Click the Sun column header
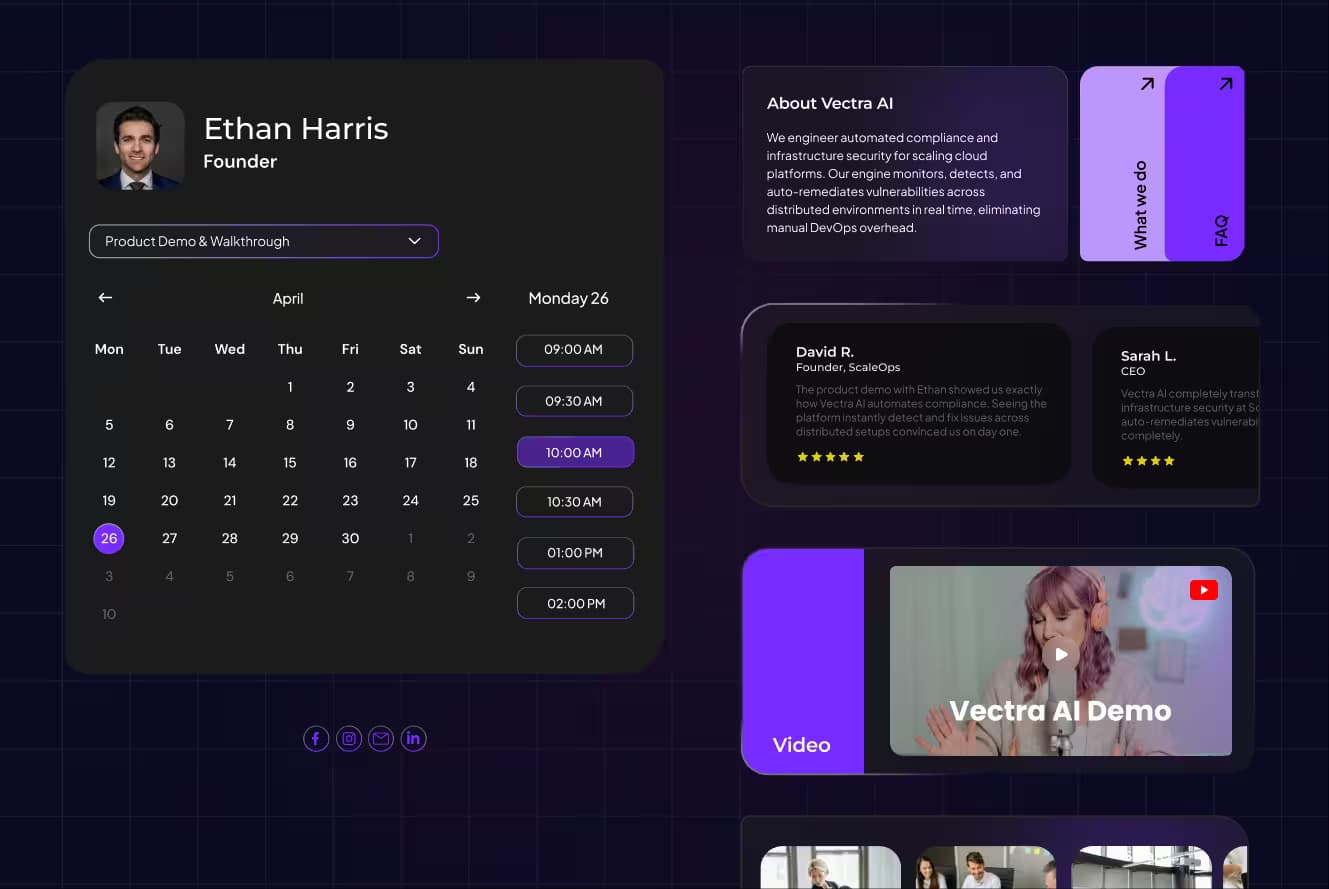1329x889 pixels. point(471,349)
